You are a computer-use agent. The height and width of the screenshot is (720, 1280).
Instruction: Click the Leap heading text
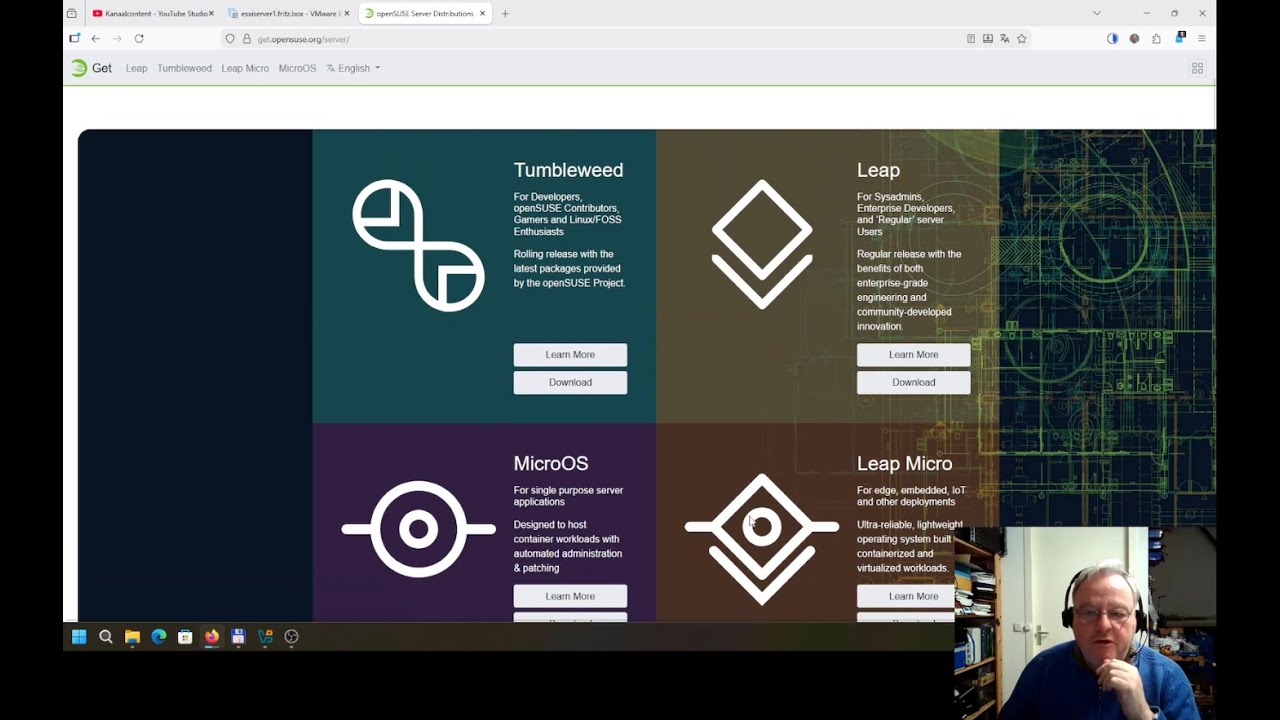(878, 170)
